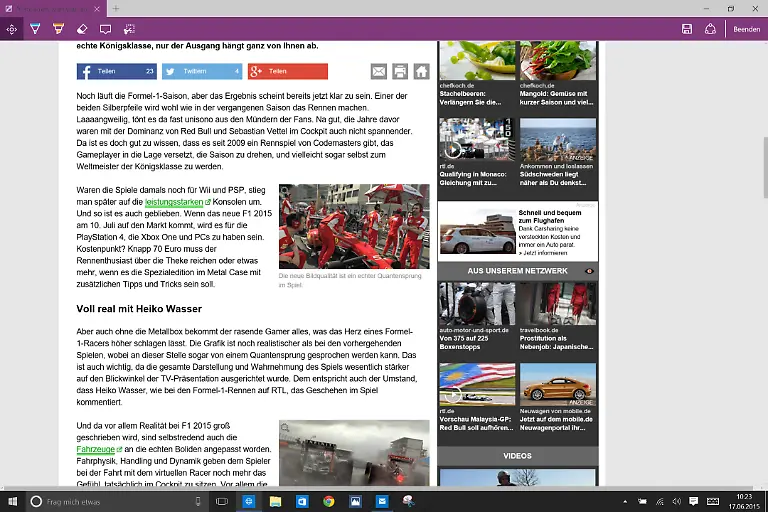The height and width of the screenshot is (512, 768).
Task: Open Google Chrome from the taskbar
Action: pos(328,501)
